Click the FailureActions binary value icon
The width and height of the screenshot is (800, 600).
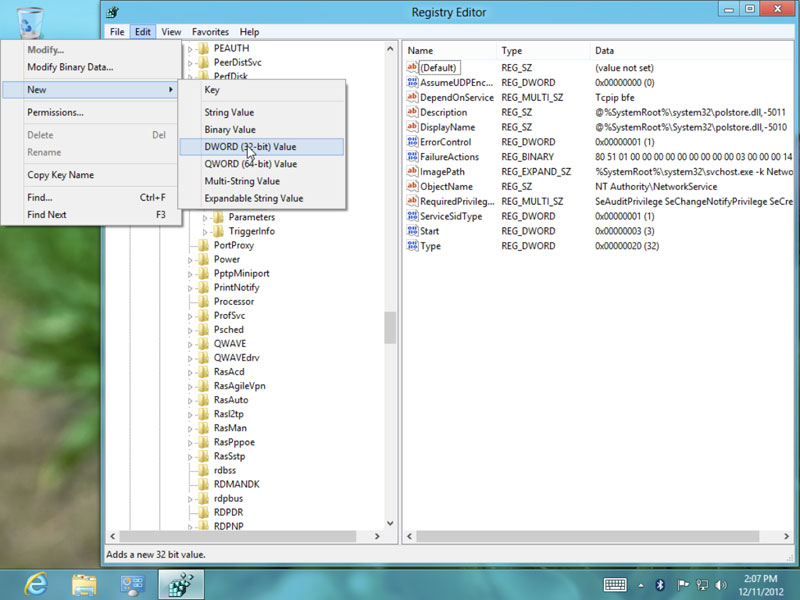[x=412, y=157]
